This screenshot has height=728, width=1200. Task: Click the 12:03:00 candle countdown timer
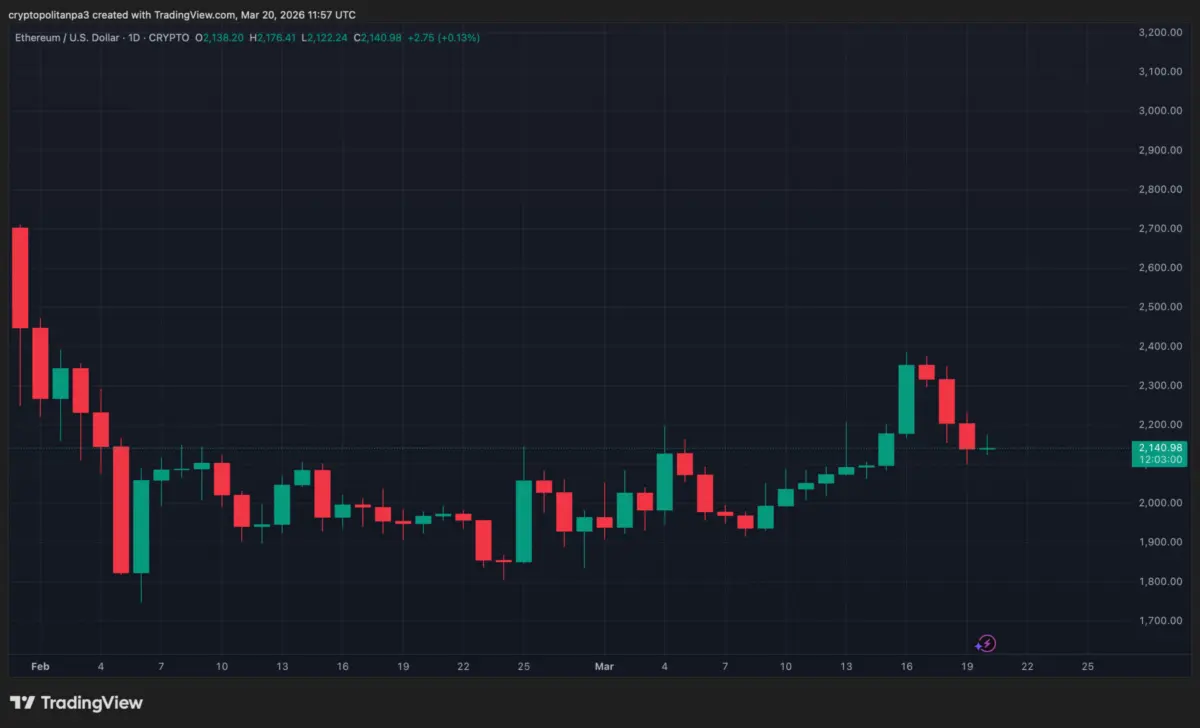[1159, 459]
